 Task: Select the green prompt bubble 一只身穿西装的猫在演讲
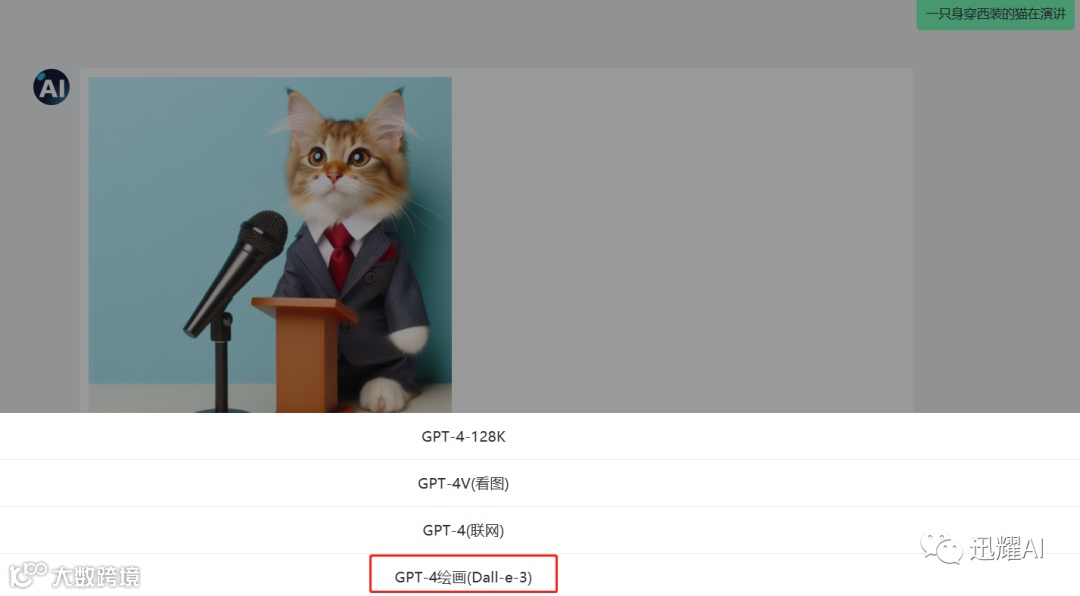click(x=995, y=14)
